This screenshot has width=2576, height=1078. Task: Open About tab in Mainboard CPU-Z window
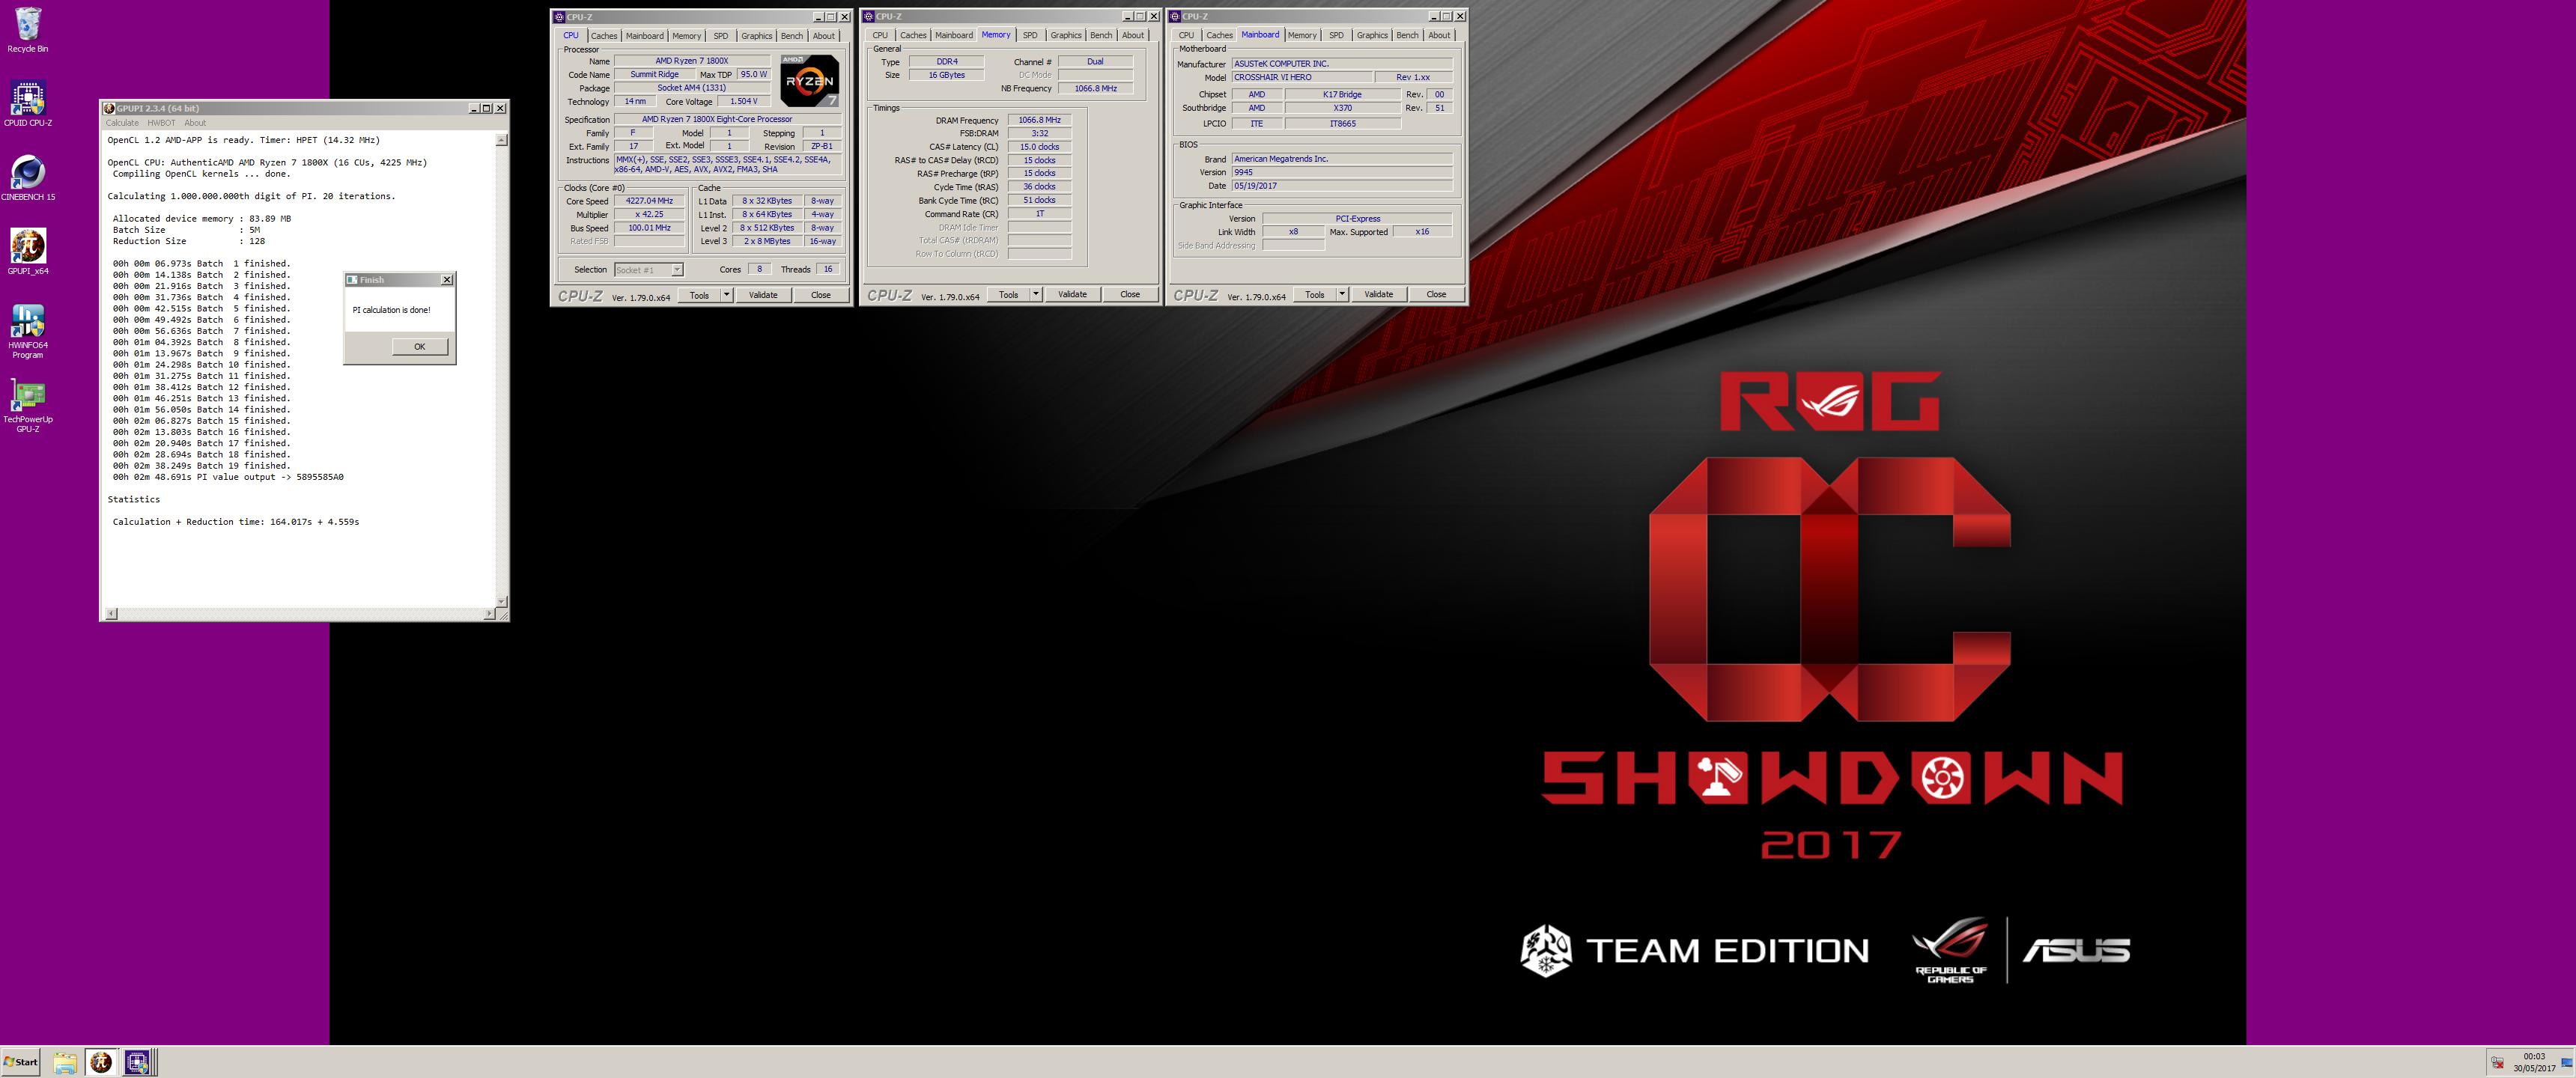pyautogui.click(x=1439, y=36)
